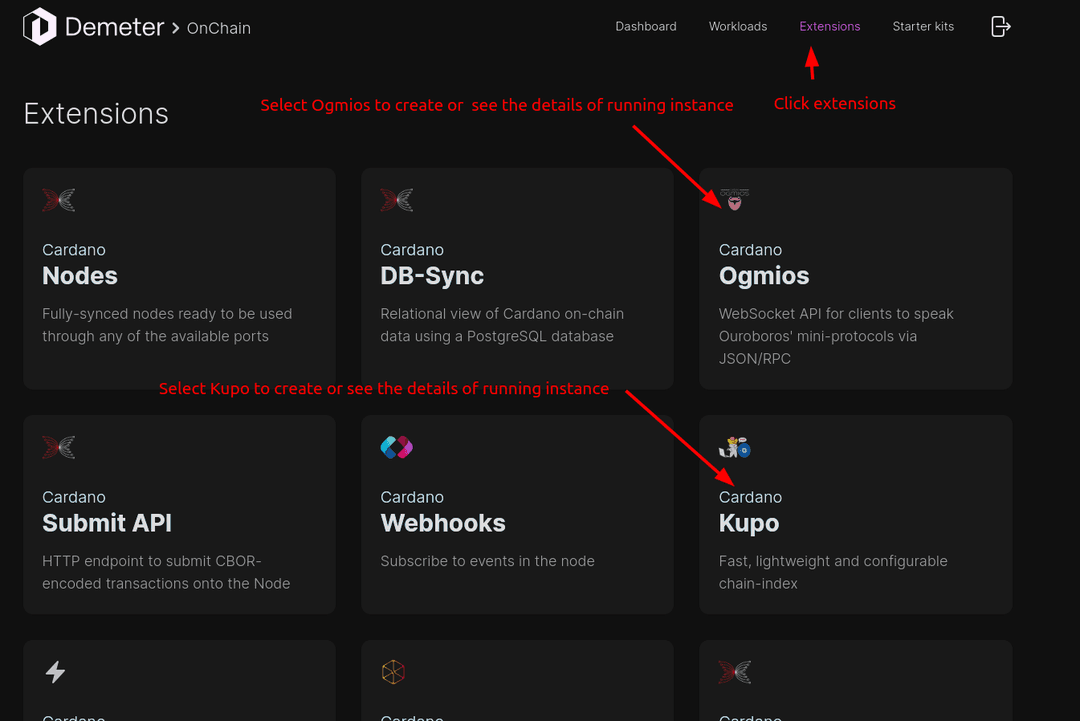
Task: Click 'Fast, lightweight and configurable' description
Action: click(833, 561)
